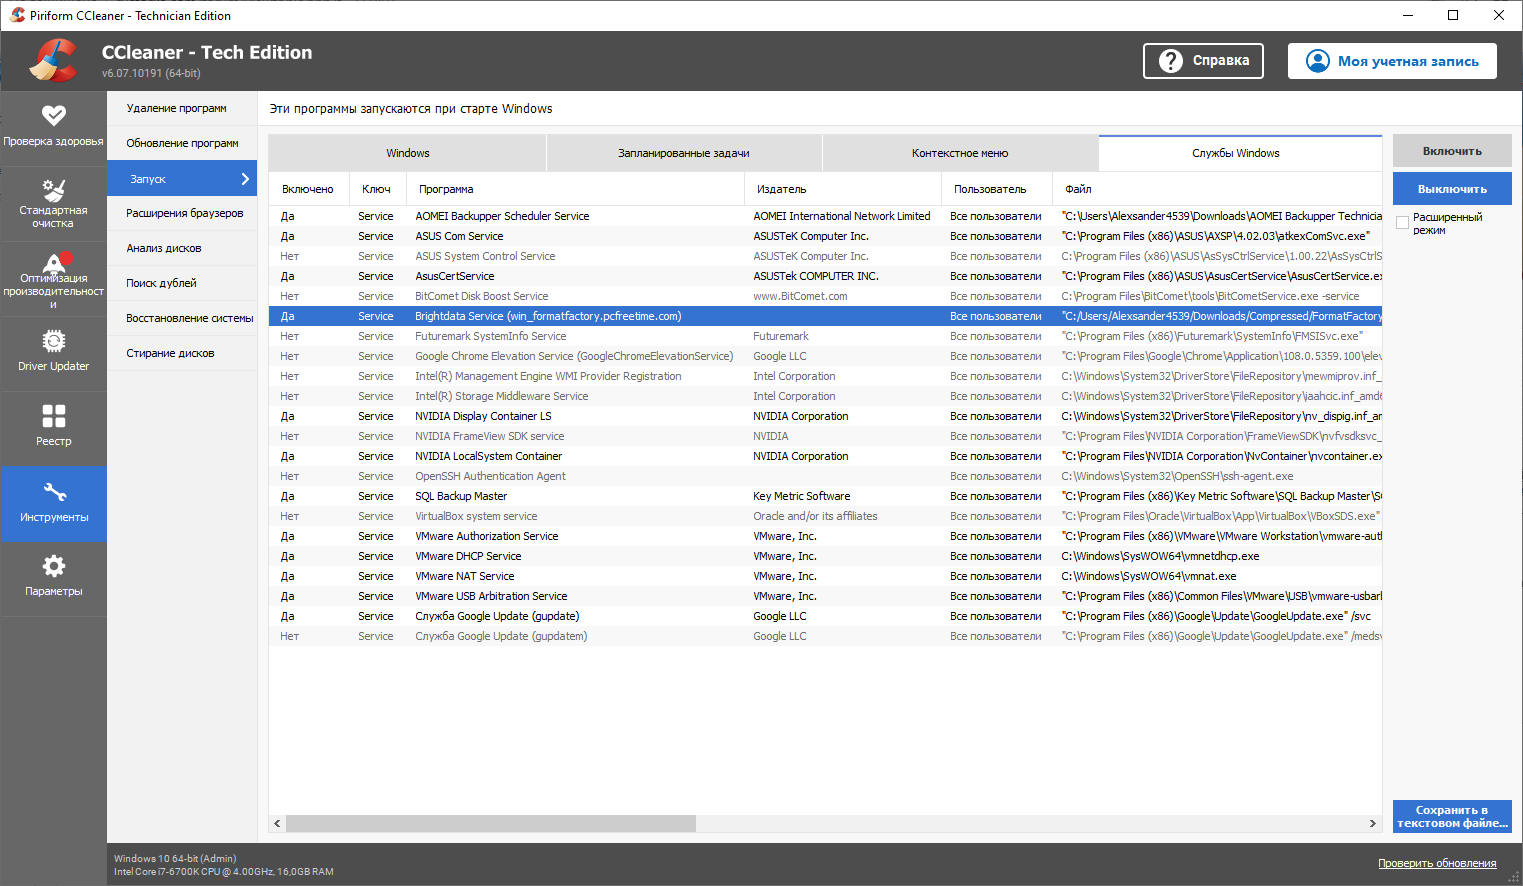Open Settings gear icon in sidebar
1523x886 pixels.
(53, 566)
